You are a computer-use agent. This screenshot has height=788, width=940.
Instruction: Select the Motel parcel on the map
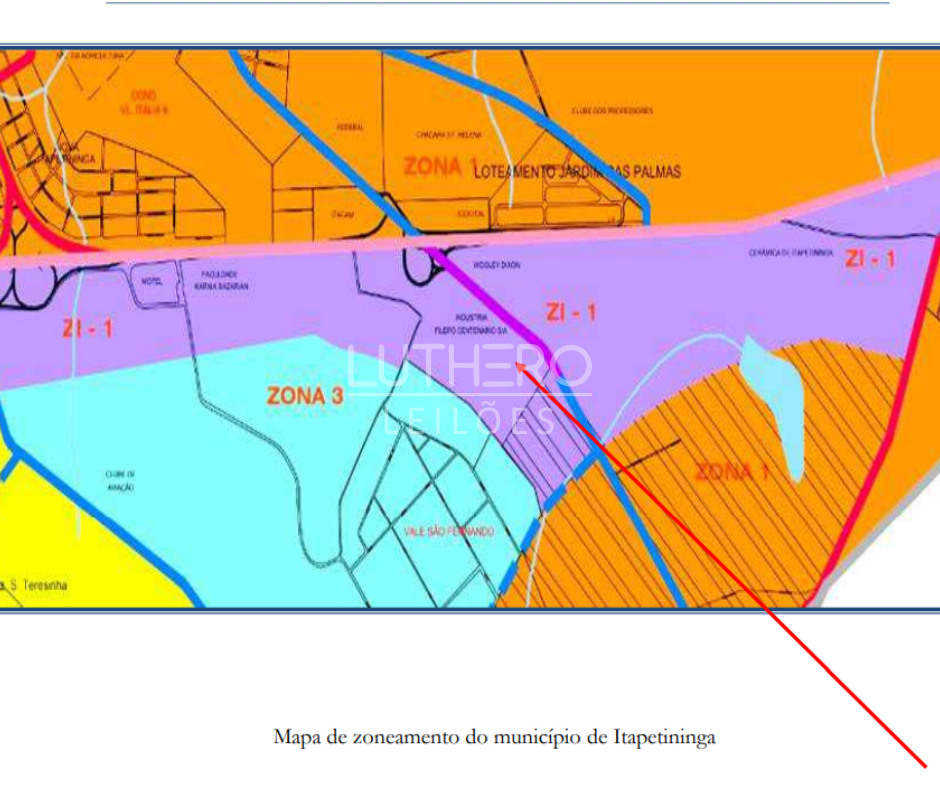pos(152,281)
